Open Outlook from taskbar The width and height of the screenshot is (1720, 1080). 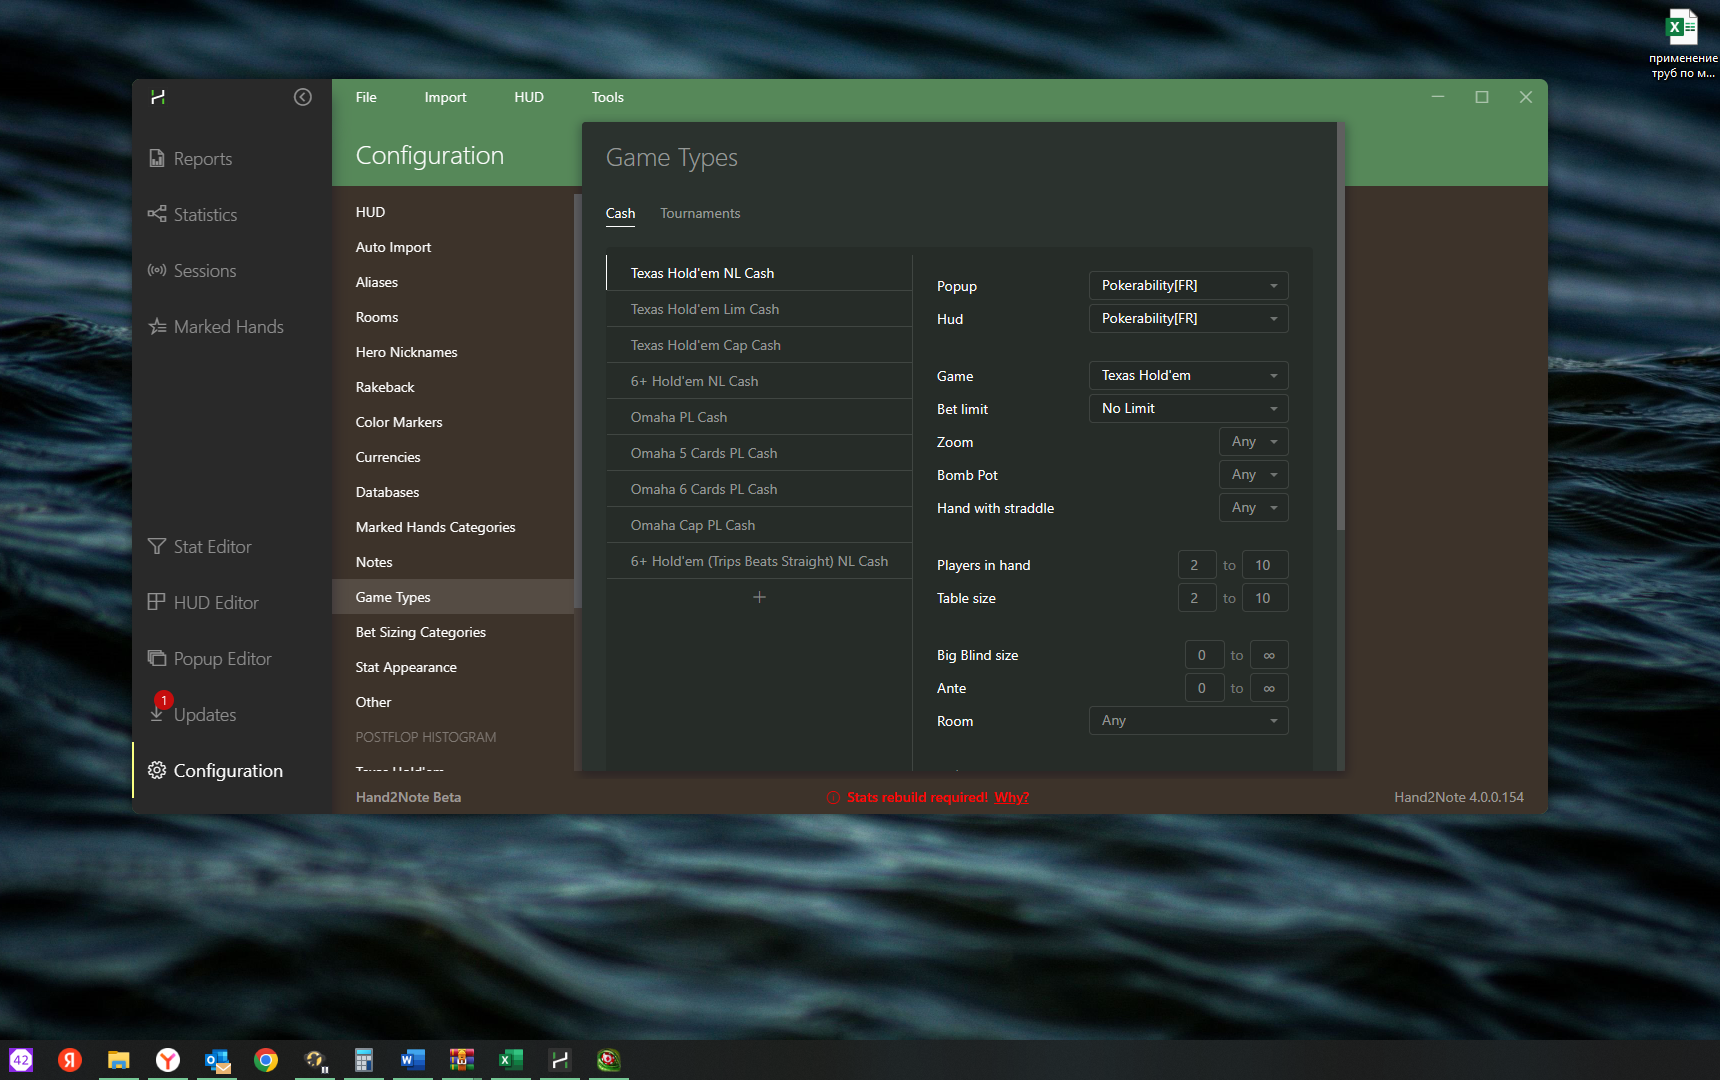(x=217, y=1060)
